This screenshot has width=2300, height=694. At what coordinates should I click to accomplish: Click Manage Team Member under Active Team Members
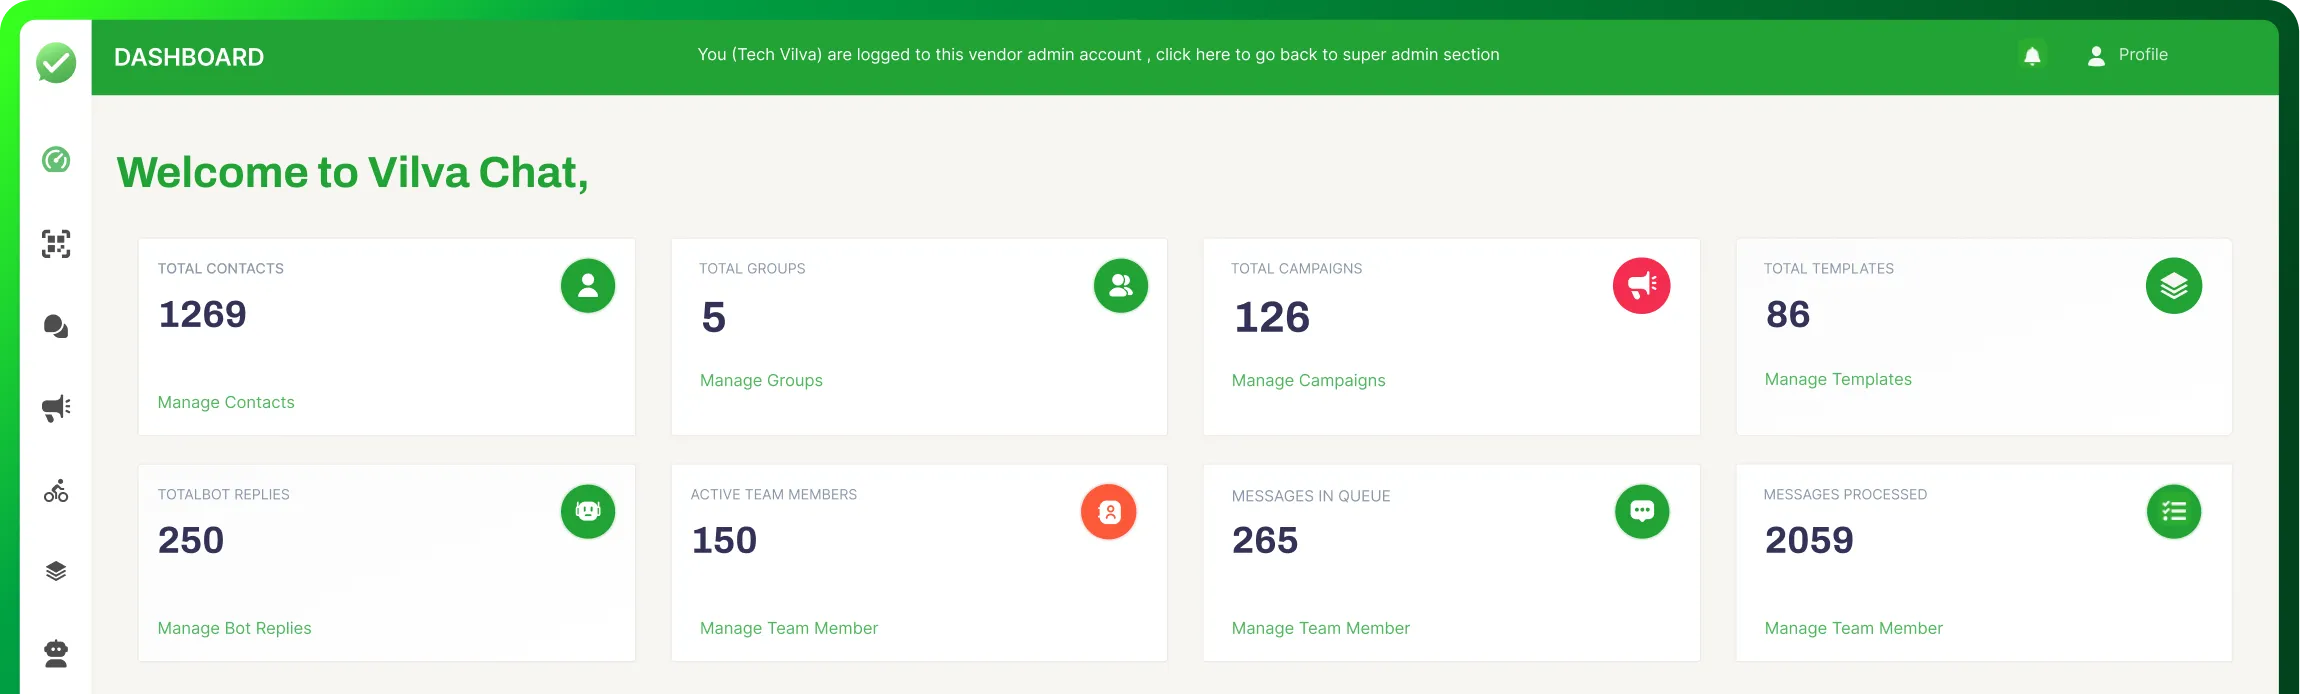tap(788, 628)
